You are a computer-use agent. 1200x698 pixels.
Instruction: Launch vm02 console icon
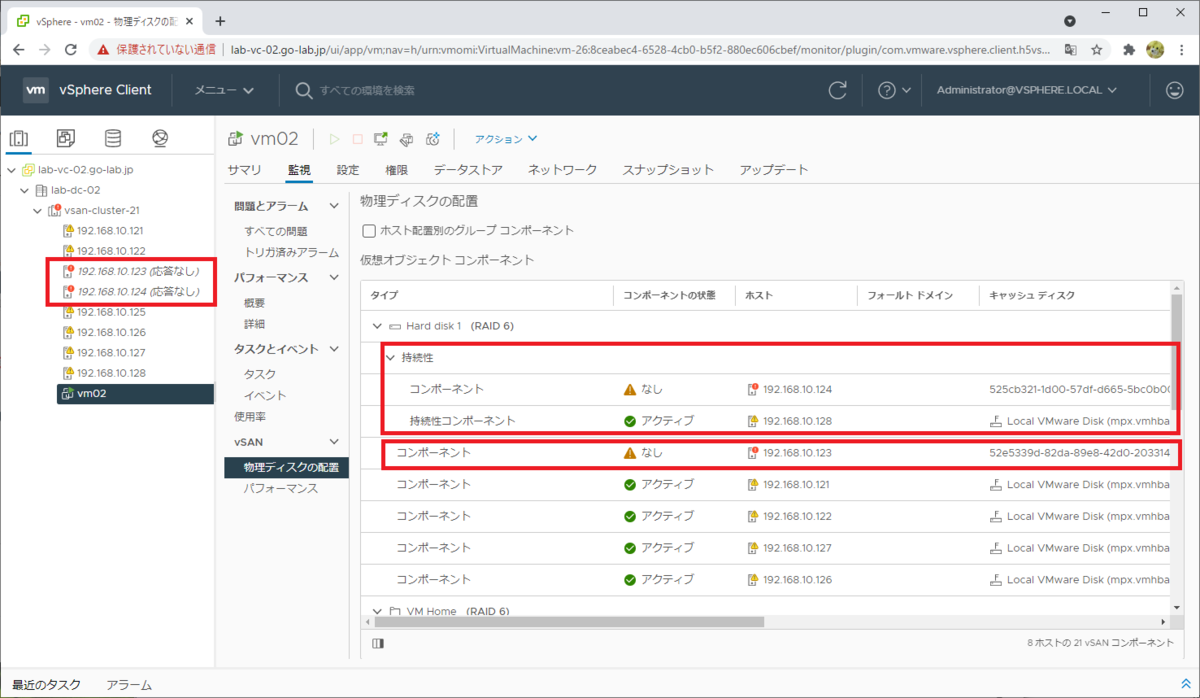[381, 139]
